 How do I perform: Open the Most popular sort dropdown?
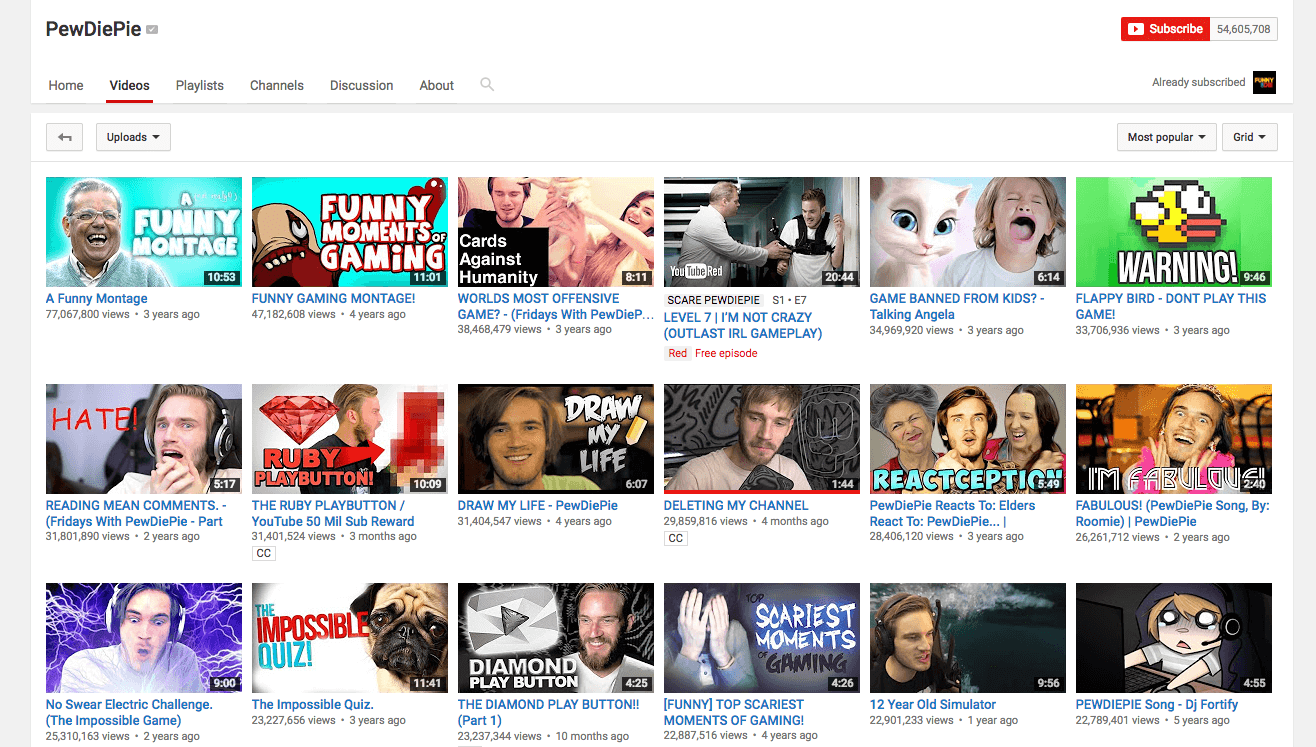coord(1166,137)
